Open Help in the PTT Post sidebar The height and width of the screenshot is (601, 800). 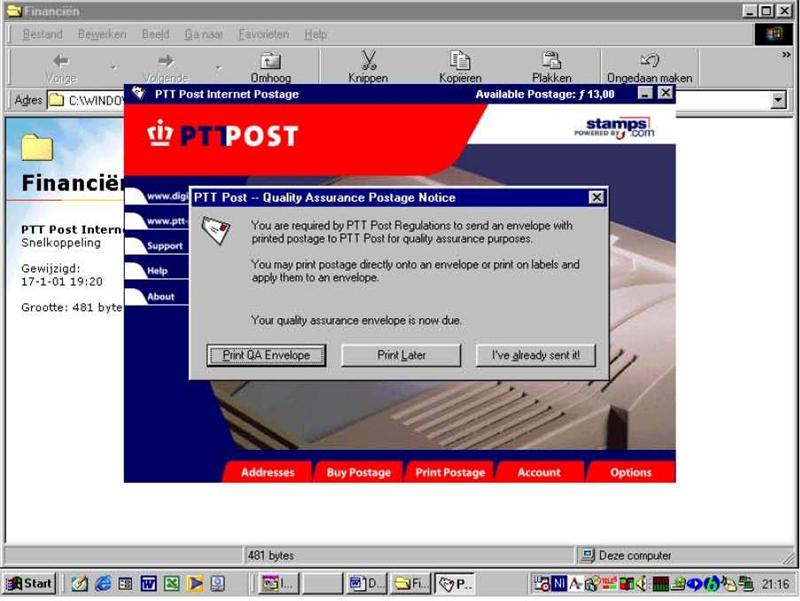click(157, 271)
